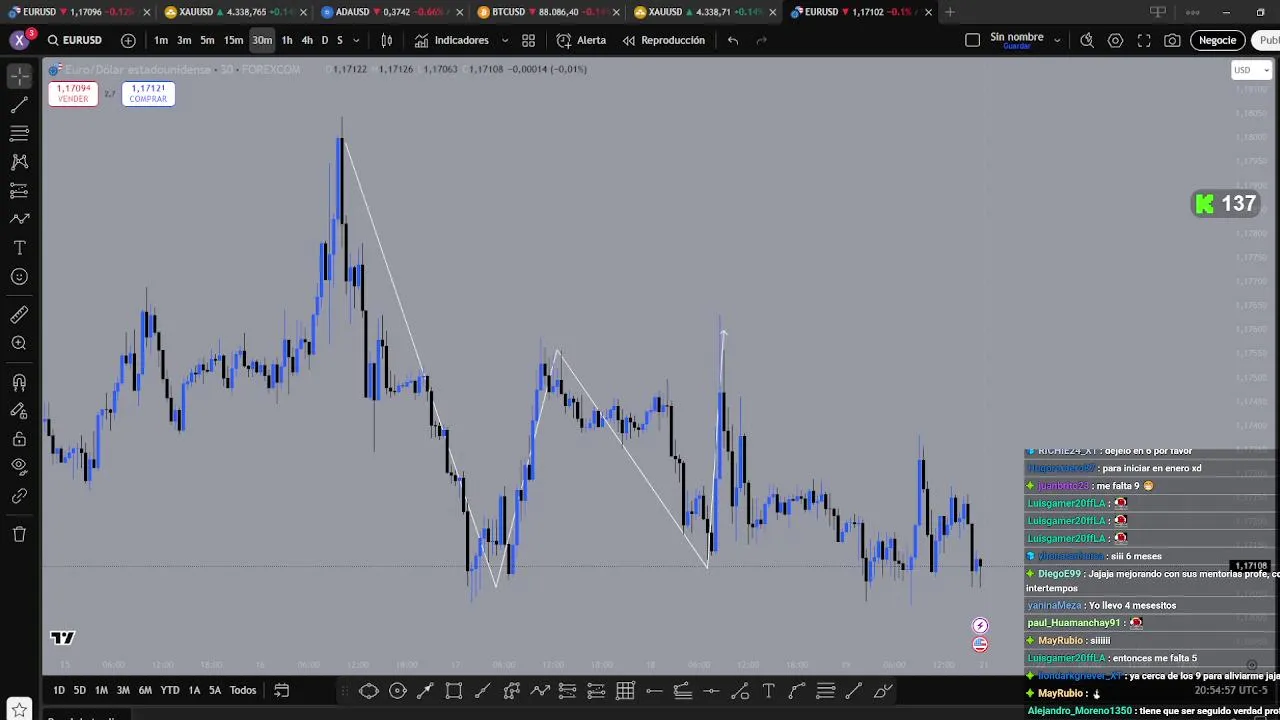The height and width of the screenshot is (720, 1280).
Task: Toggle the favorites star in bottom-left corner
Action: [x=19, y=710]
